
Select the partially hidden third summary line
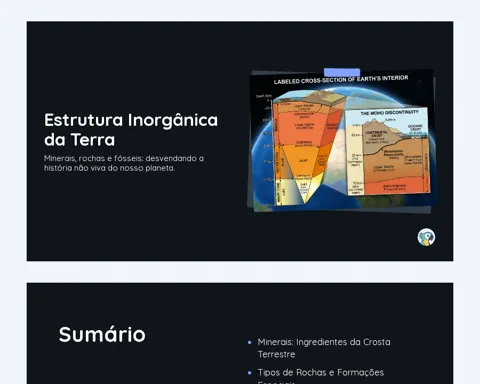[x=276, y=382]
